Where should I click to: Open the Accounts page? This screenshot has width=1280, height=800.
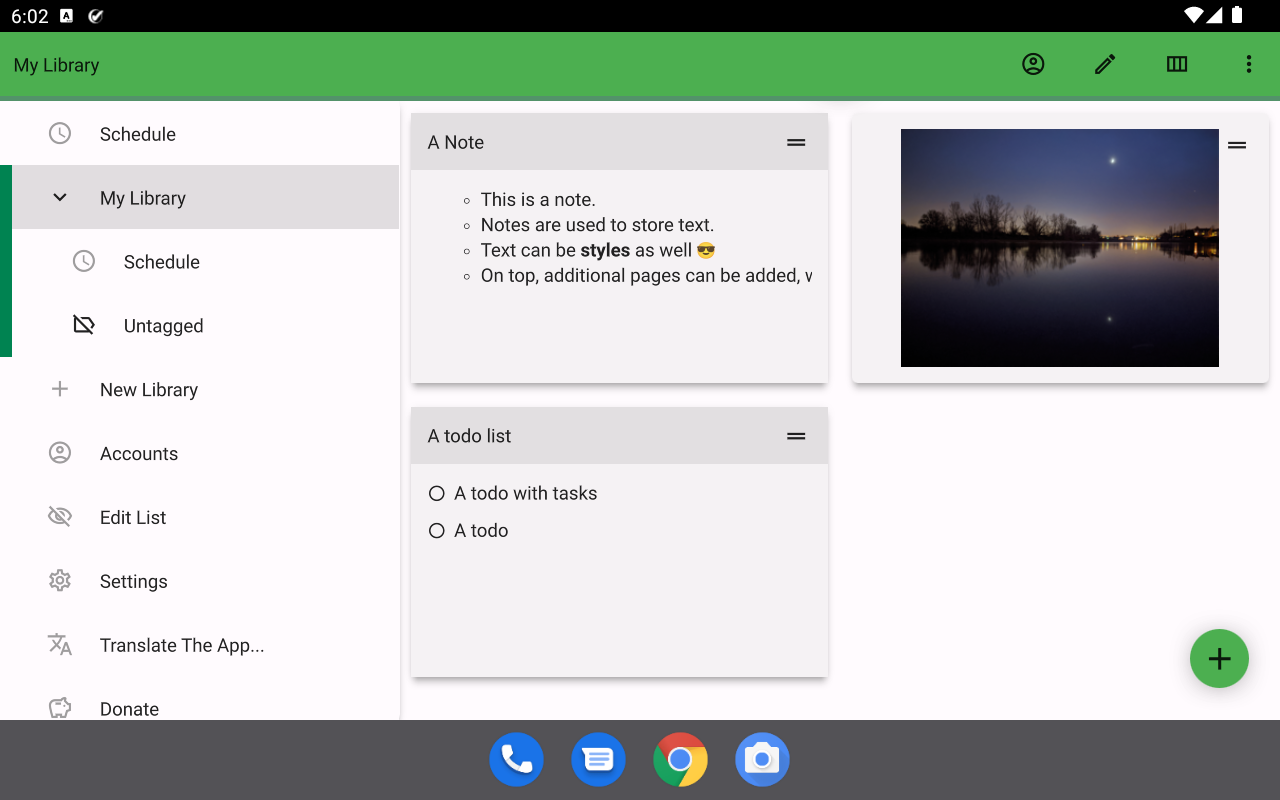point(200,453)
